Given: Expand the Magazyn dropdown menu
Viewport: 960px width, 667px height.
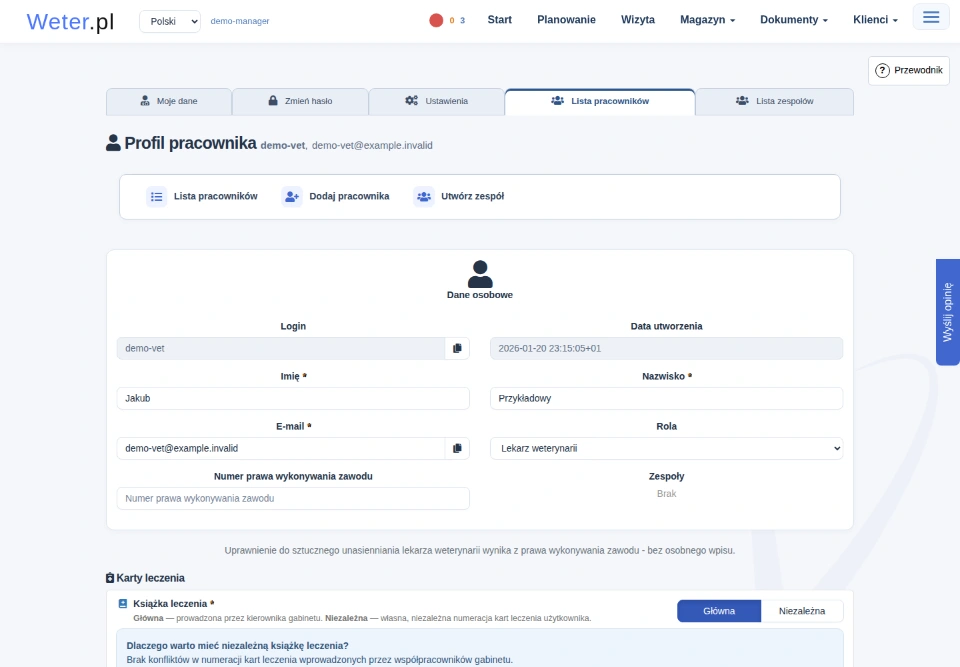Looking at the screenshot, I should point(707,20).
